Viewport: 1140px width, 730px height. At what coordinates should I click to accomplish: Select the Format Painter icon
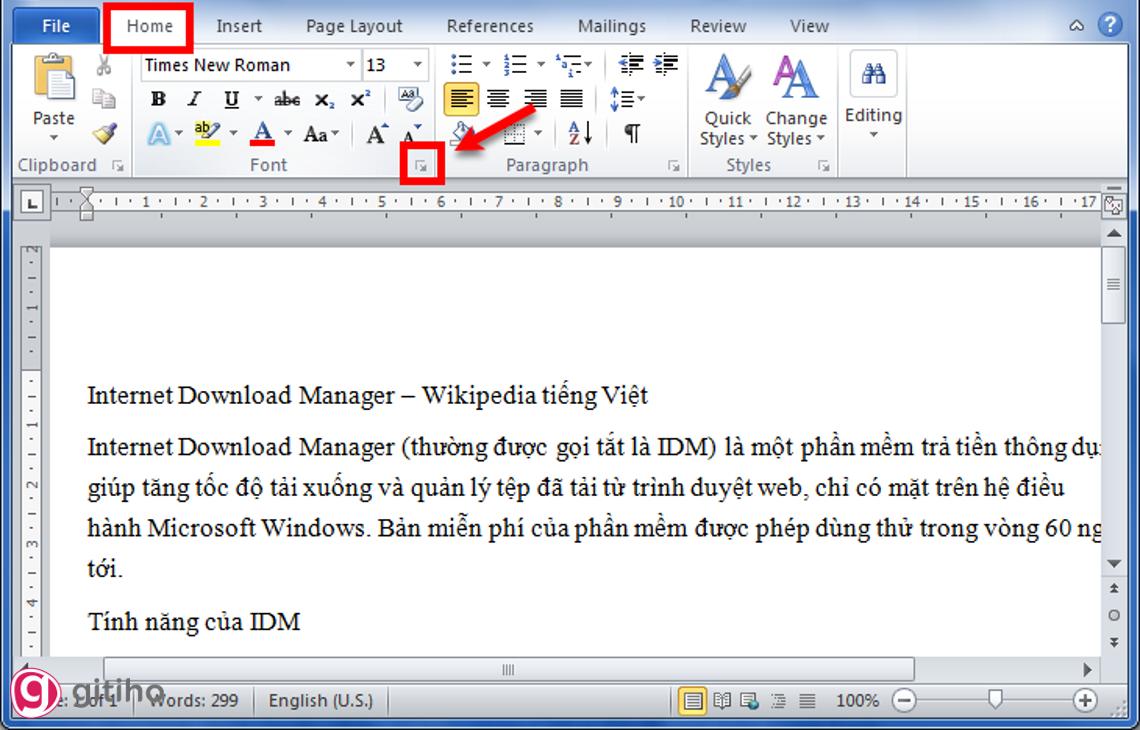point(104,131)
